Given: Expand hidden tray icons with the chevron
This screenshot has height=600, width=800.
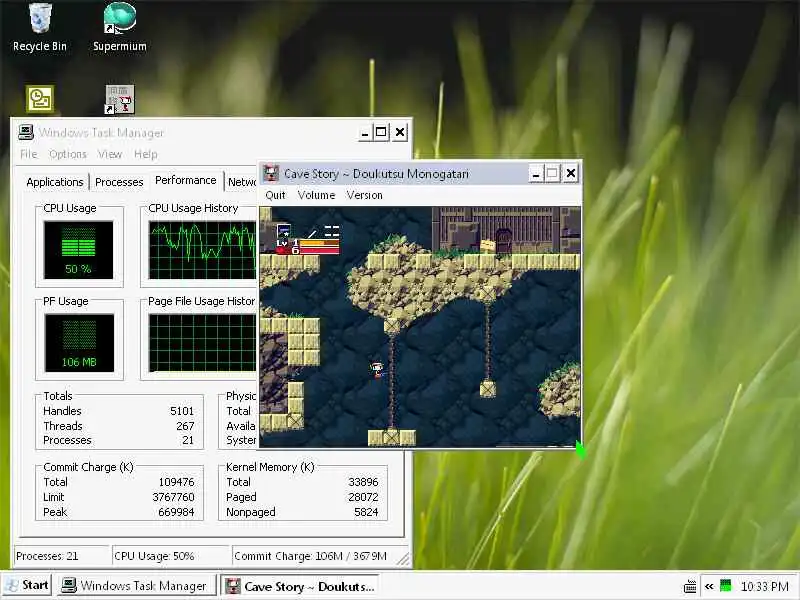Looking at the screenshot, I should click(709, 586).
